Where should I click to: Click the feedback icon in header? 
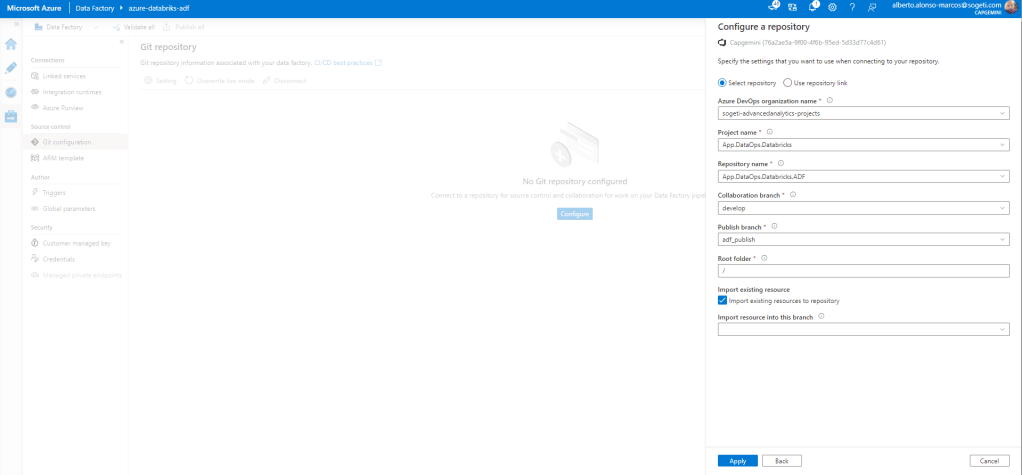[872, 7]
